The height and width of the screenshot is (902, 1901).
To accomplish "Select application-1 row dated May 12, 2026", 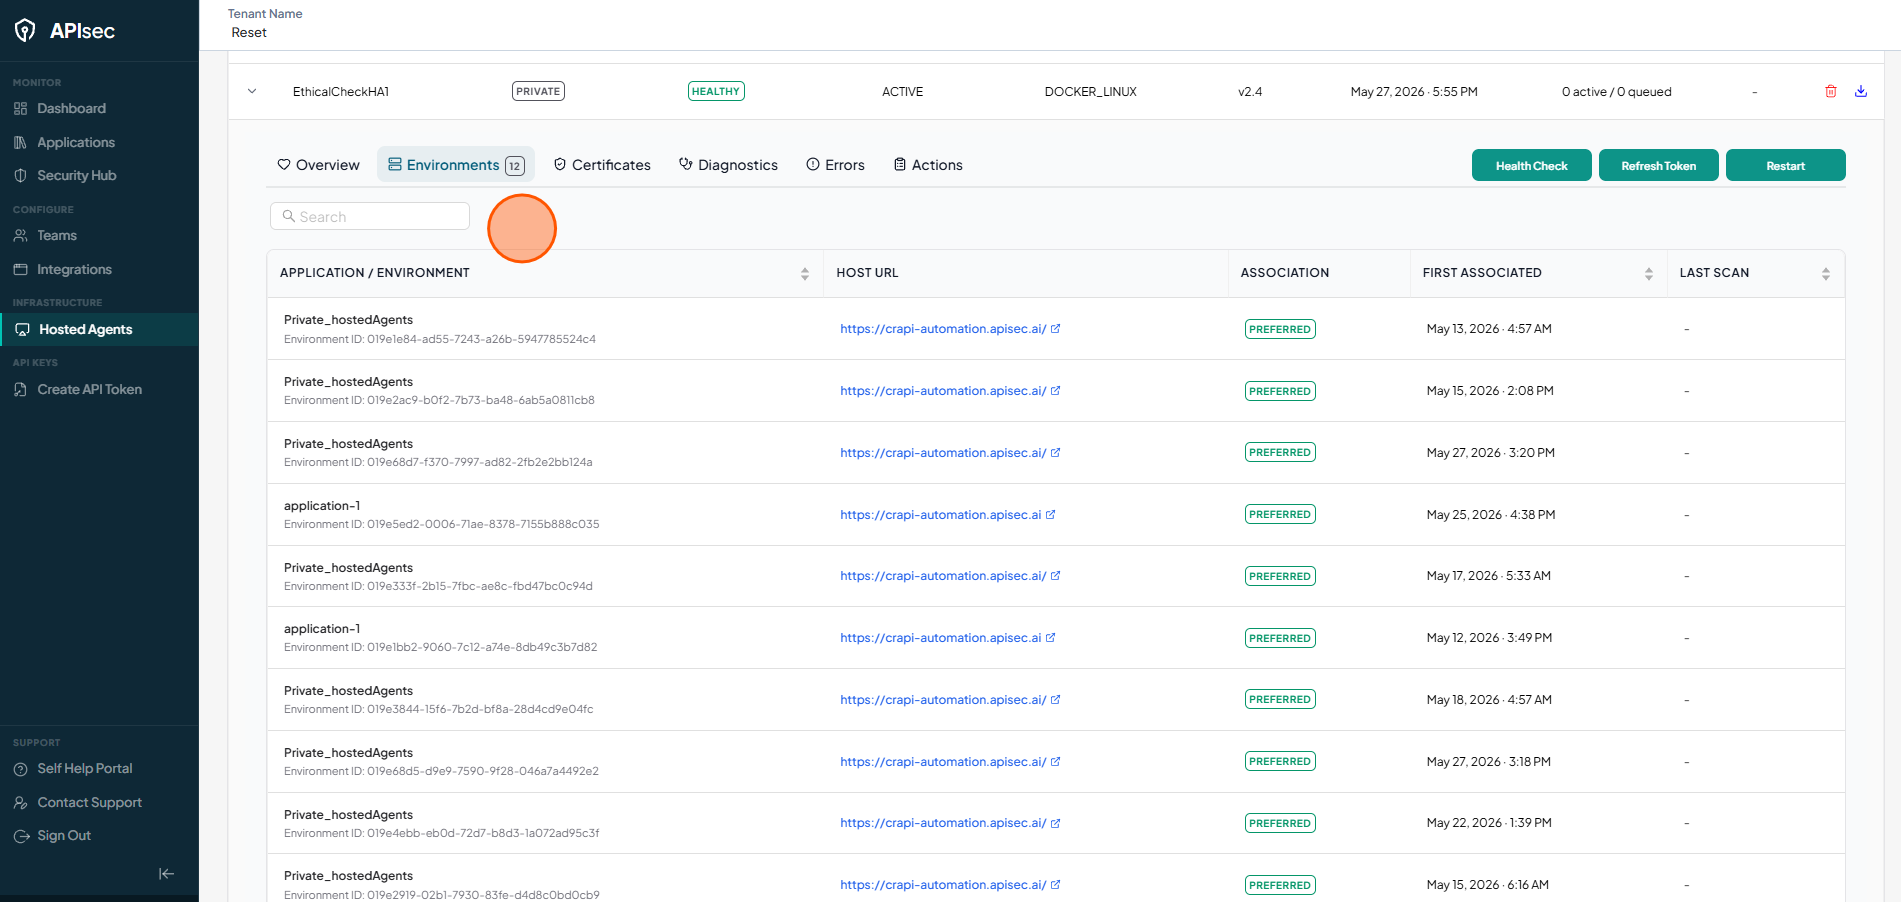I will tap(1055, 638).
